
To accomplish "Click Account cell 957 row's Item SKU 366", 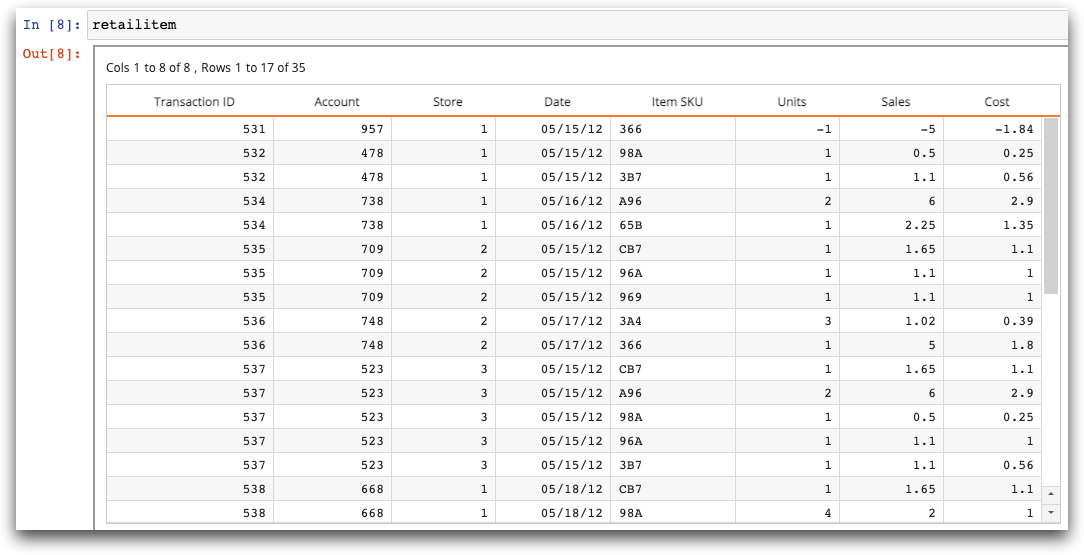I will pyautogui.click(x=673, y=129).
